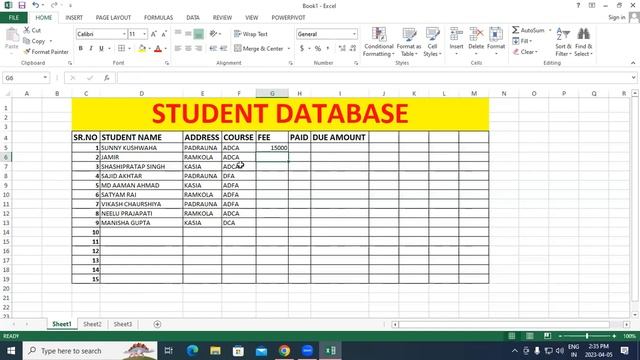This screenshot has width=640, height=360.
Task: Toggle Bold formatting
Action: click(81, 49)
